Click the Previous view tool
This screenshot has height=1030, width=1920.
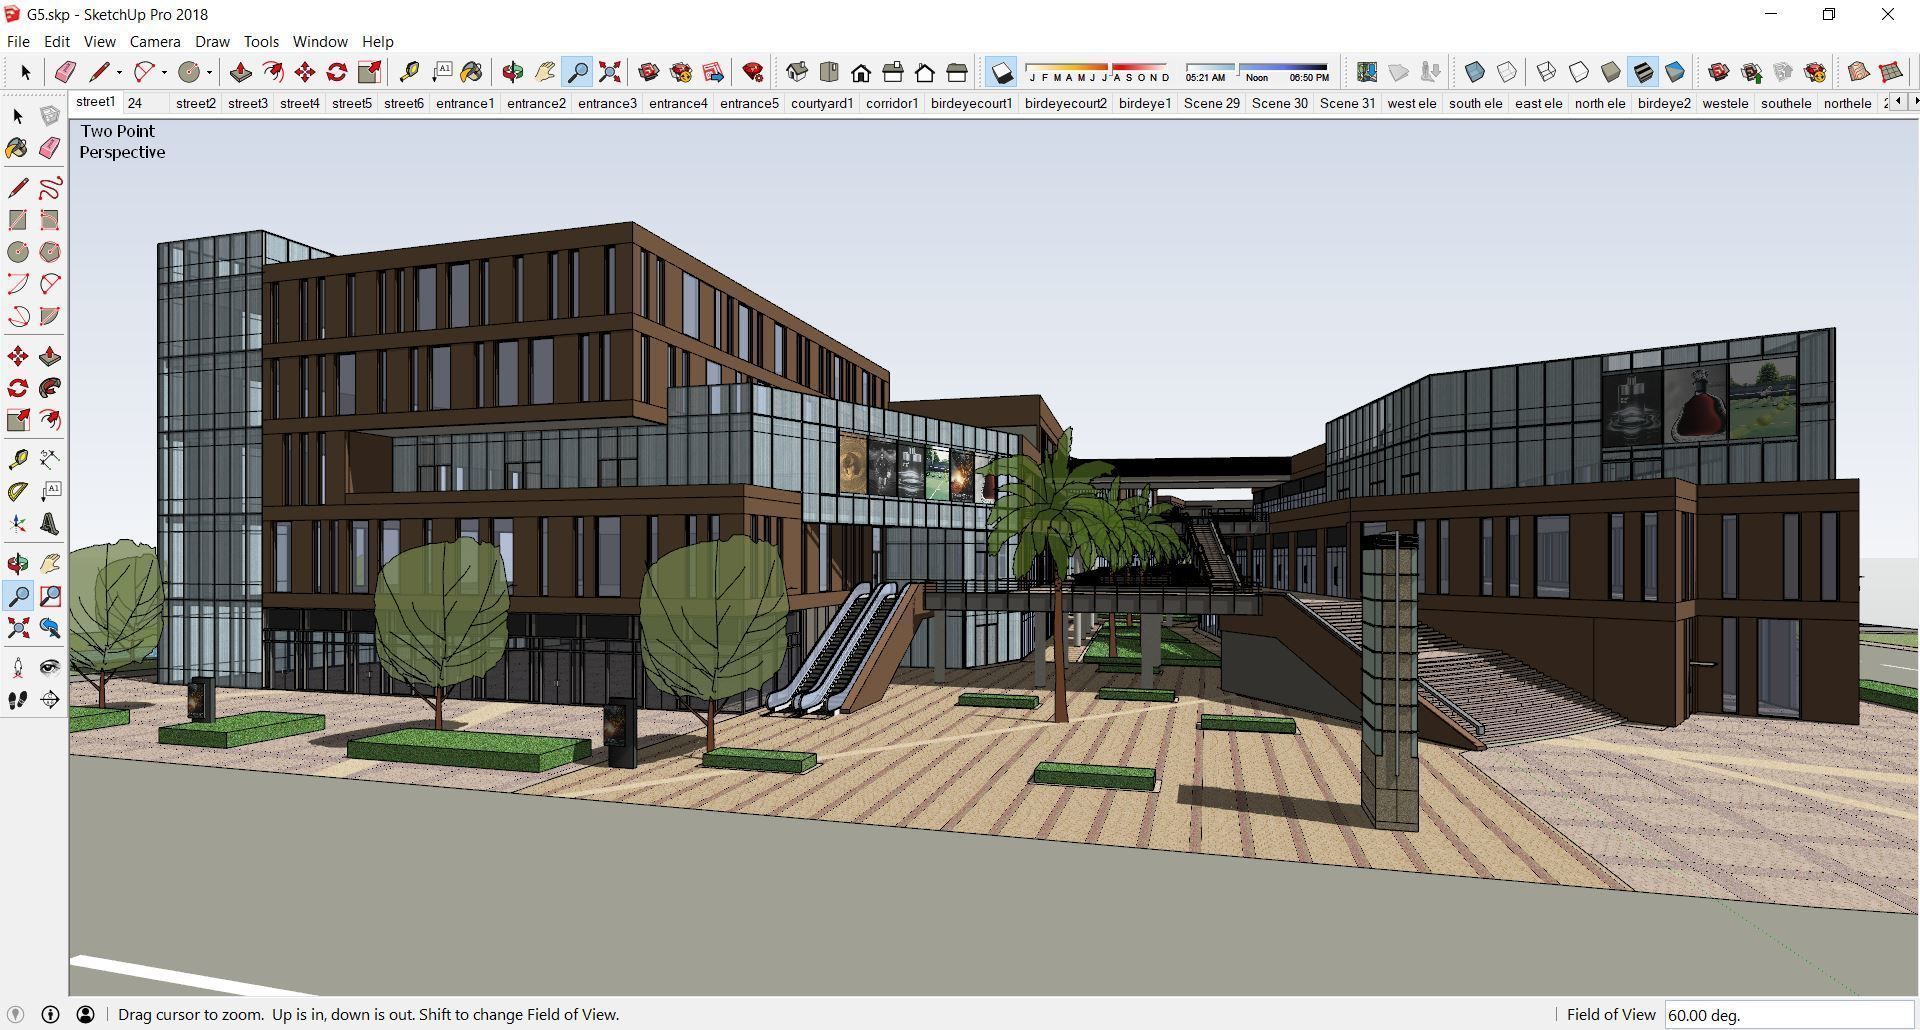pyautogui.click(x=49, y=629)
